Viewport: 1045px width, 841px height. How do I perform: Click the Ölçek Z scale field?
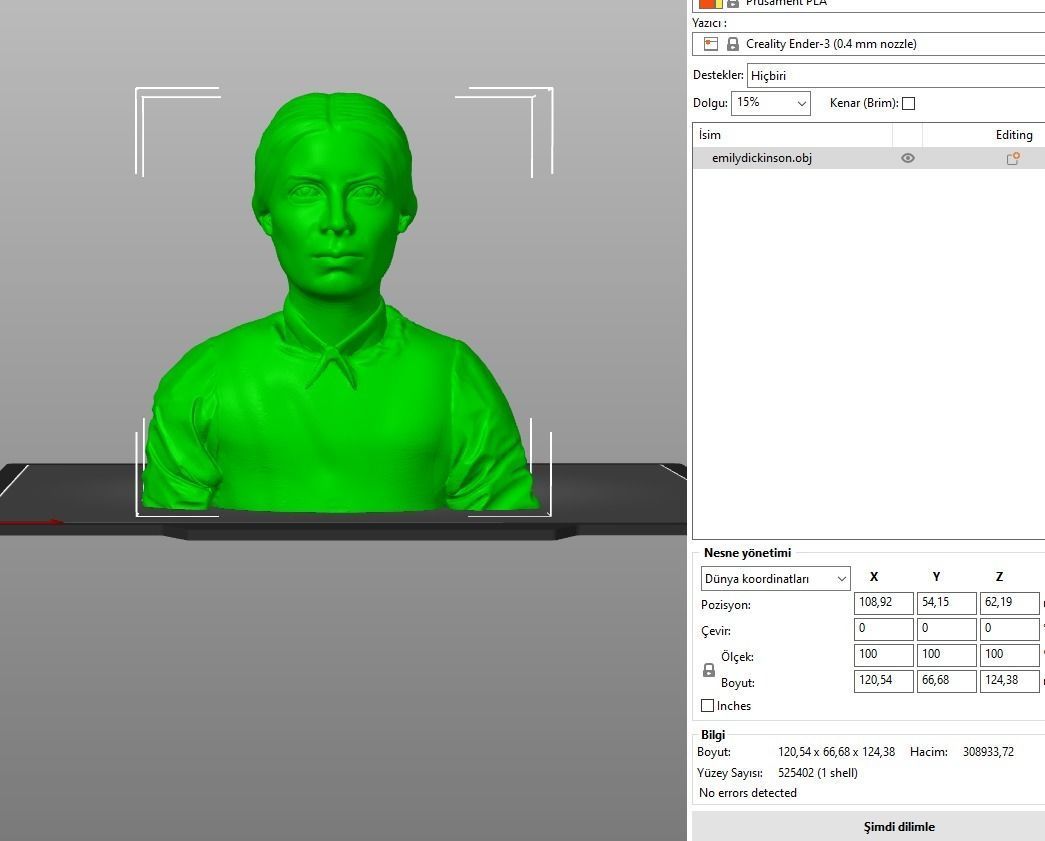click(1010, 655)
